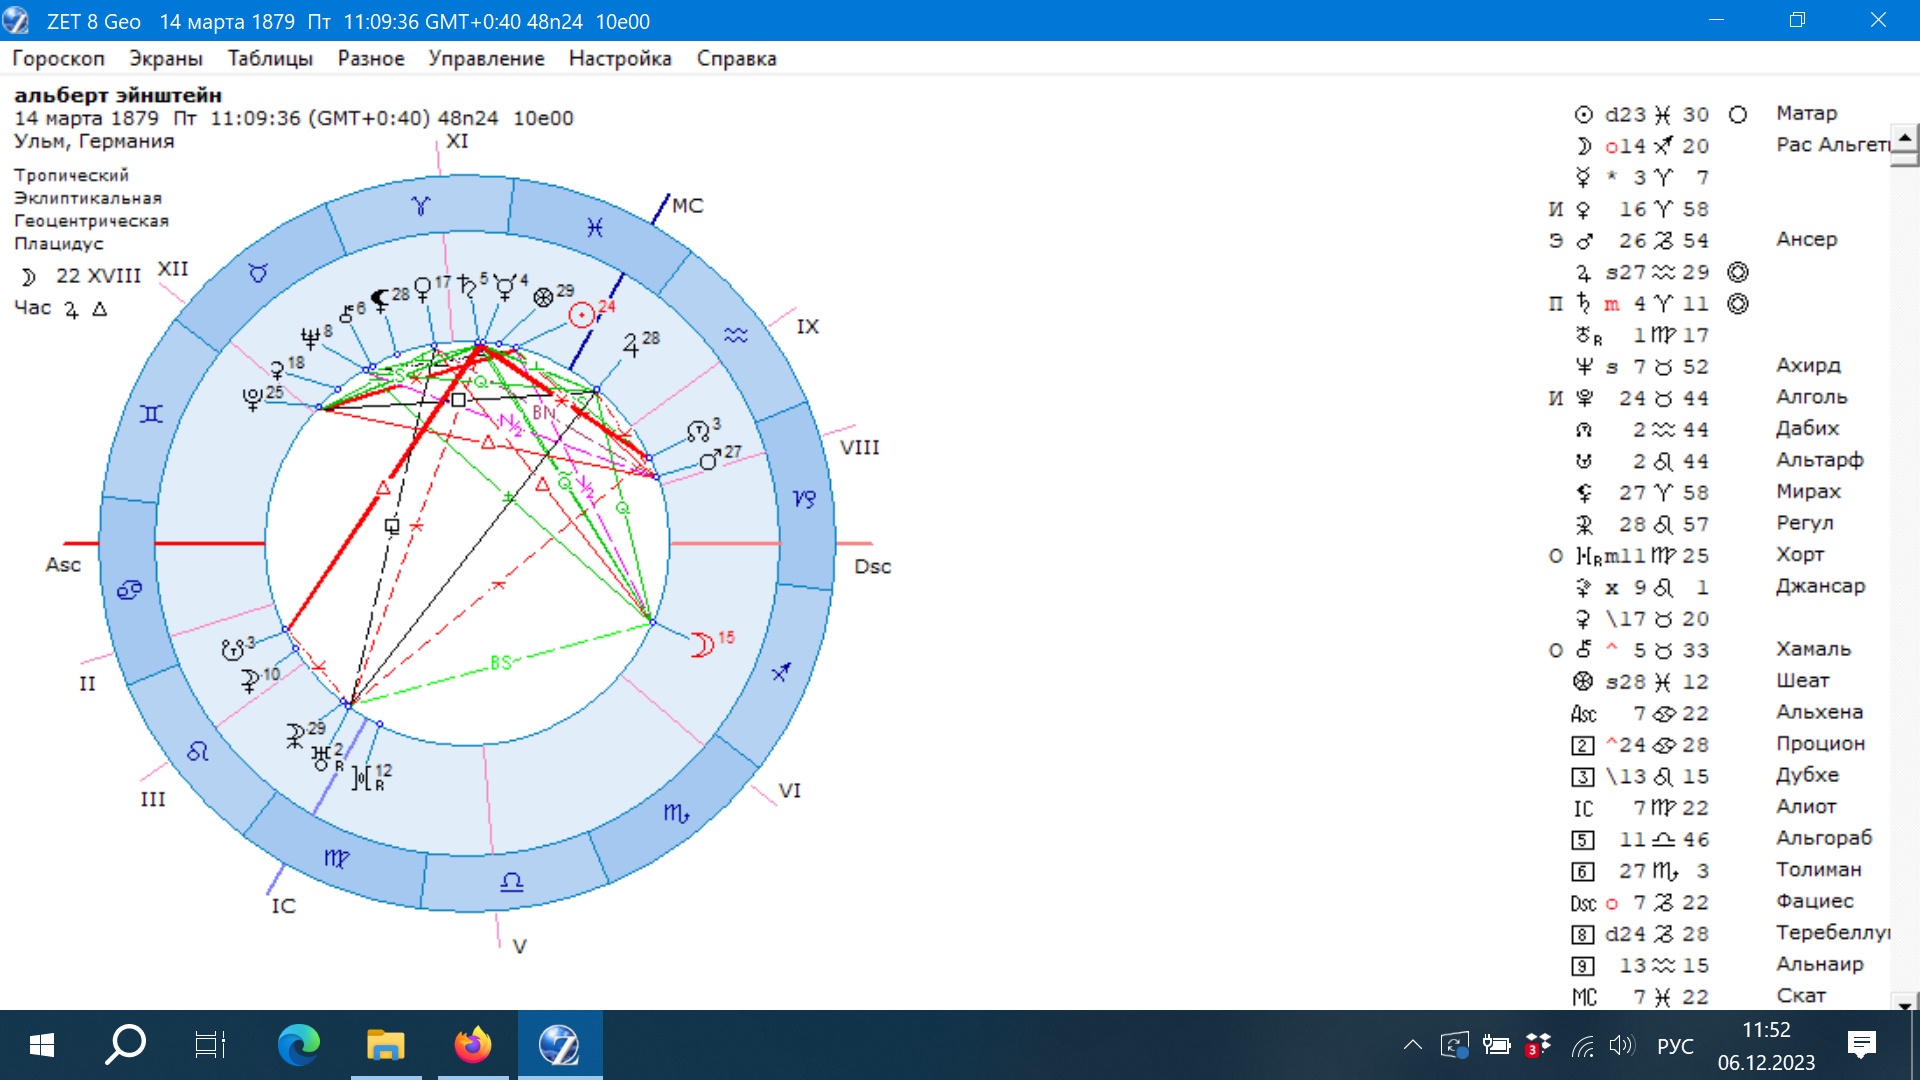Click the Mars symbol in chart wheel
The image size is (1920, 1080).
[x=710, y=461]
